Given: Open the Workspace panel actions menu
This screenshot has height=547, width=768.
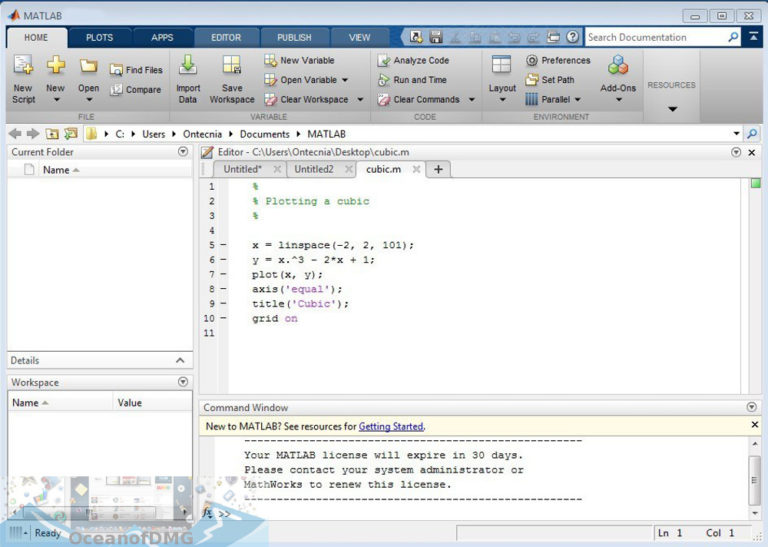Looking at the screenshot, I should (x=183, y=381).
